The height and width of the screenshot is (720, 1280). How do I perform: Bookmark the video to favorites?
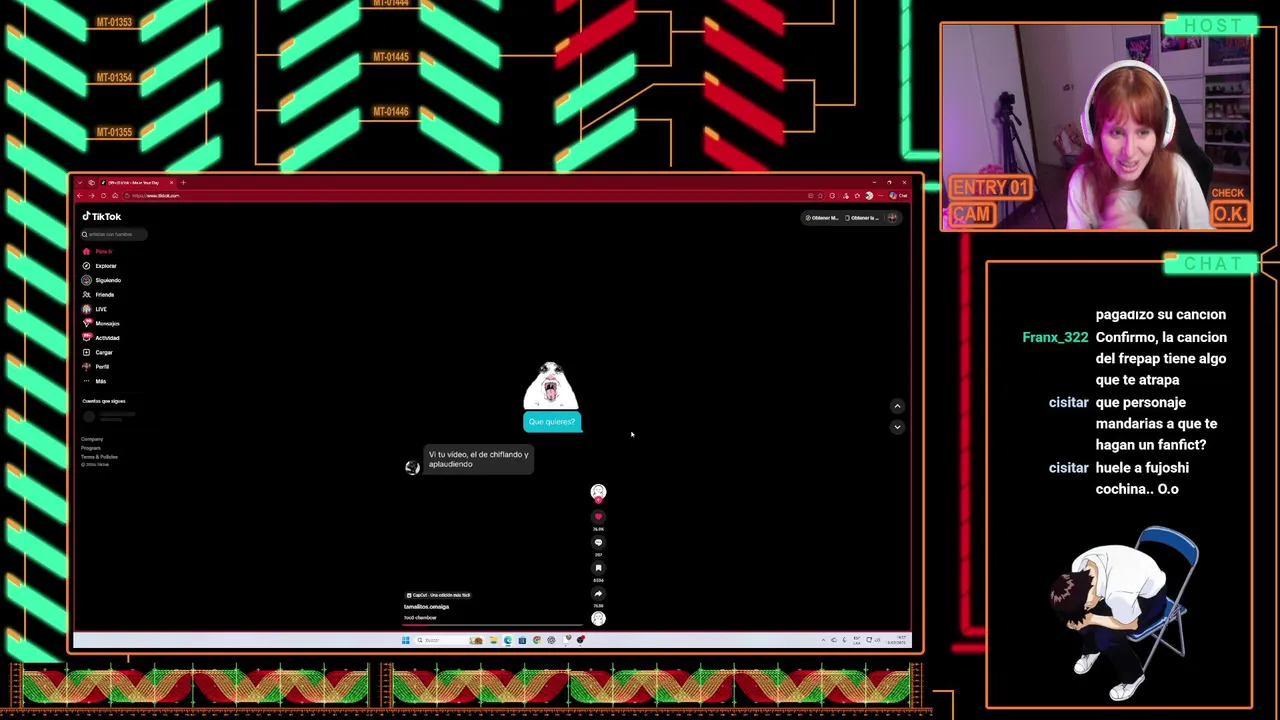point(598,568)
